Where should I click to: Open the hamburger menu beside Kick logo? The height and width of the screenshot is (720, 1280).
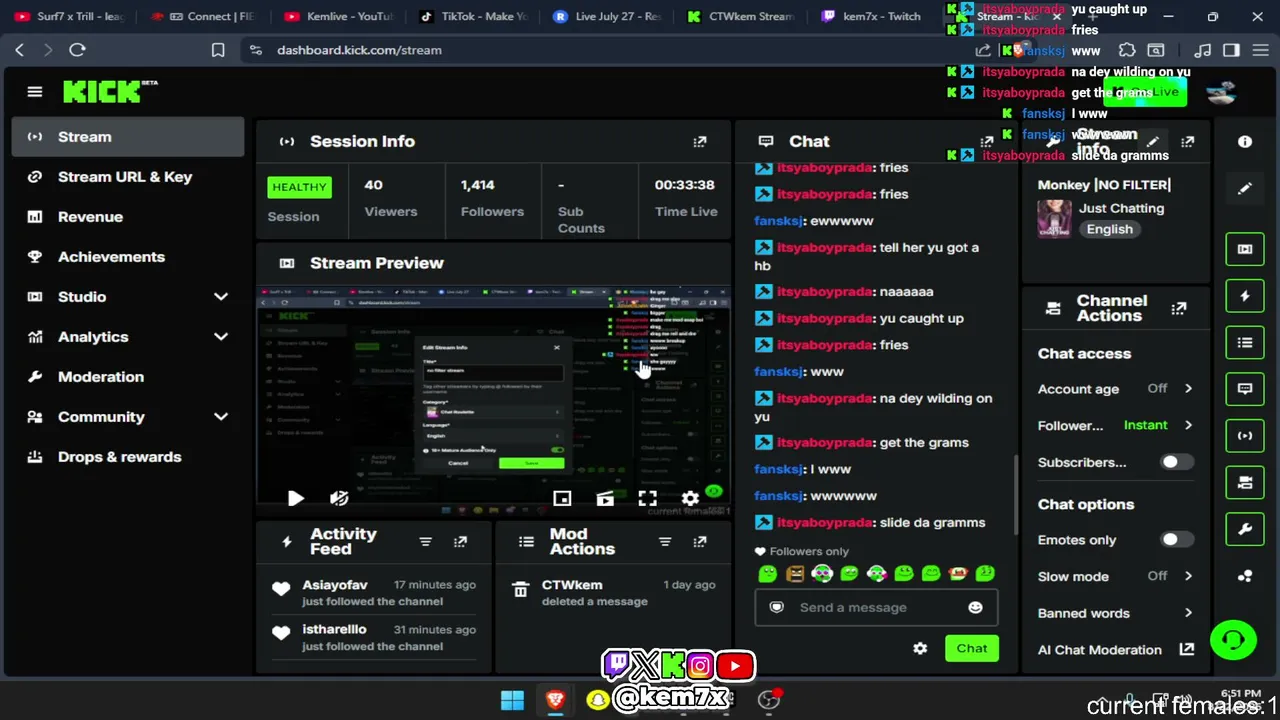[35, 92]
